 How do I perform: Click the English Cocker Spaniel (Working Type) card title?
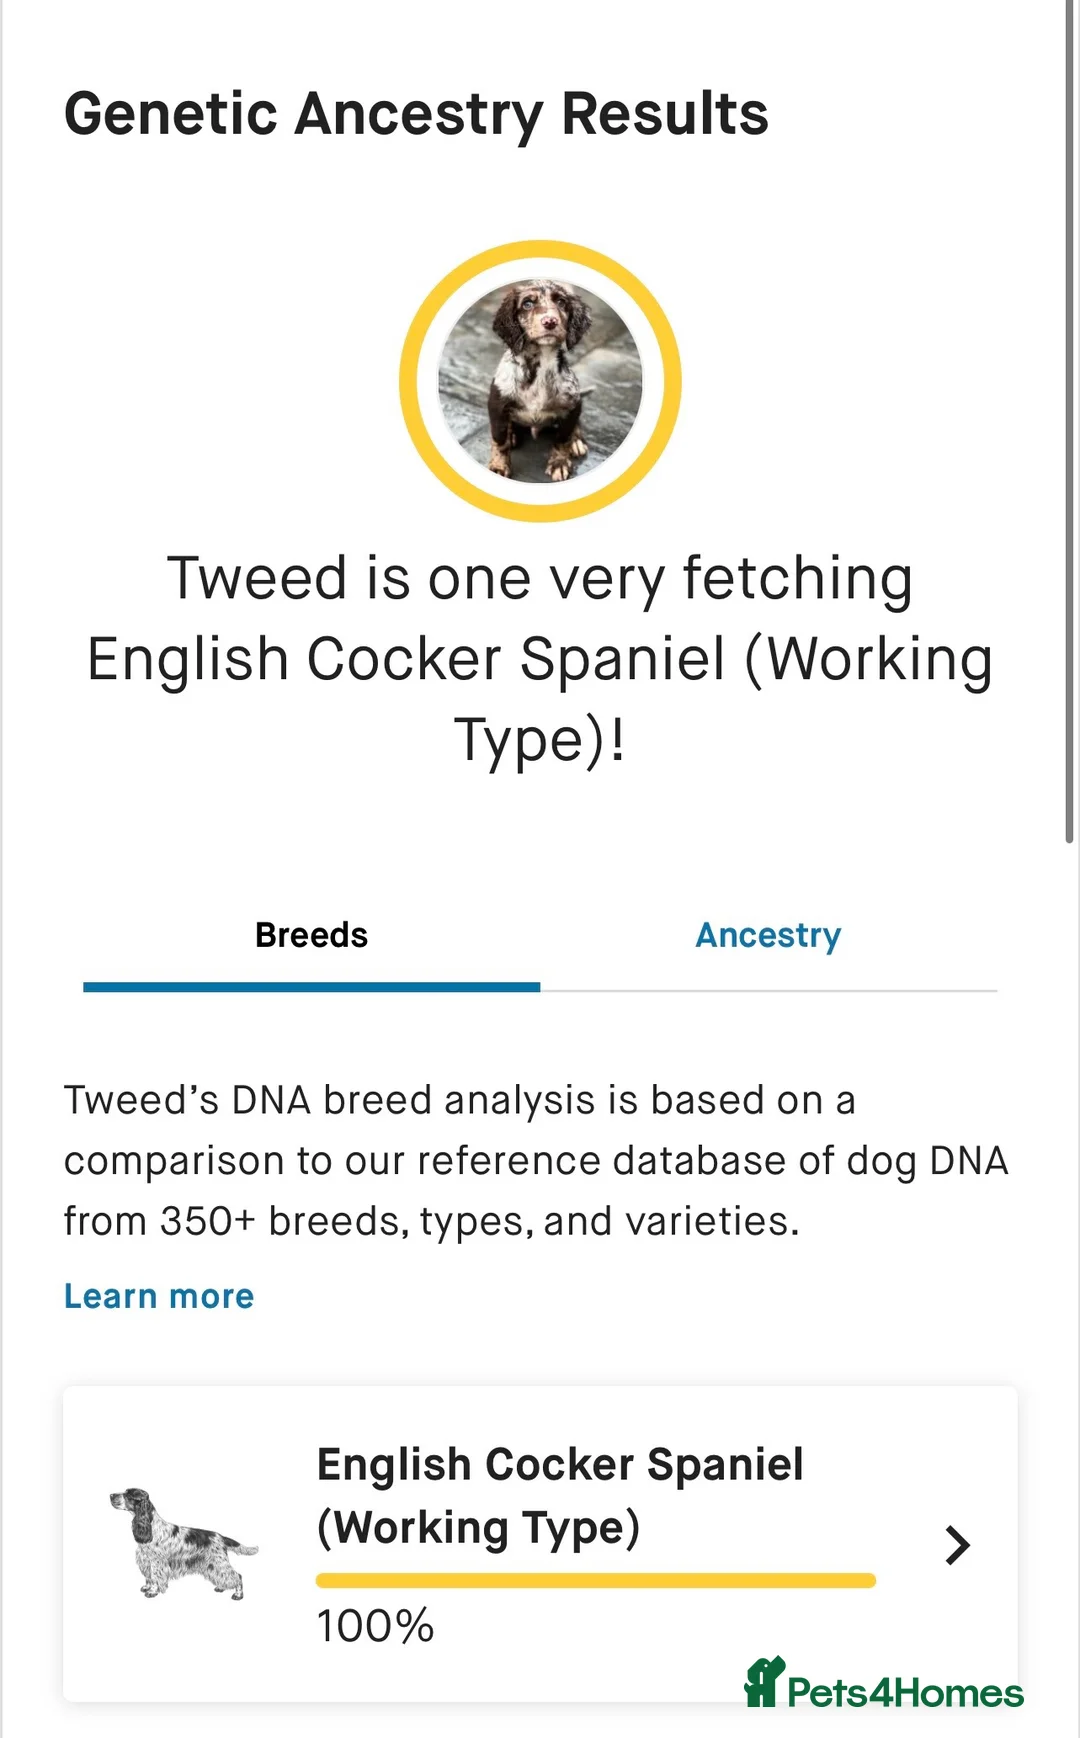coord(560,1495)
